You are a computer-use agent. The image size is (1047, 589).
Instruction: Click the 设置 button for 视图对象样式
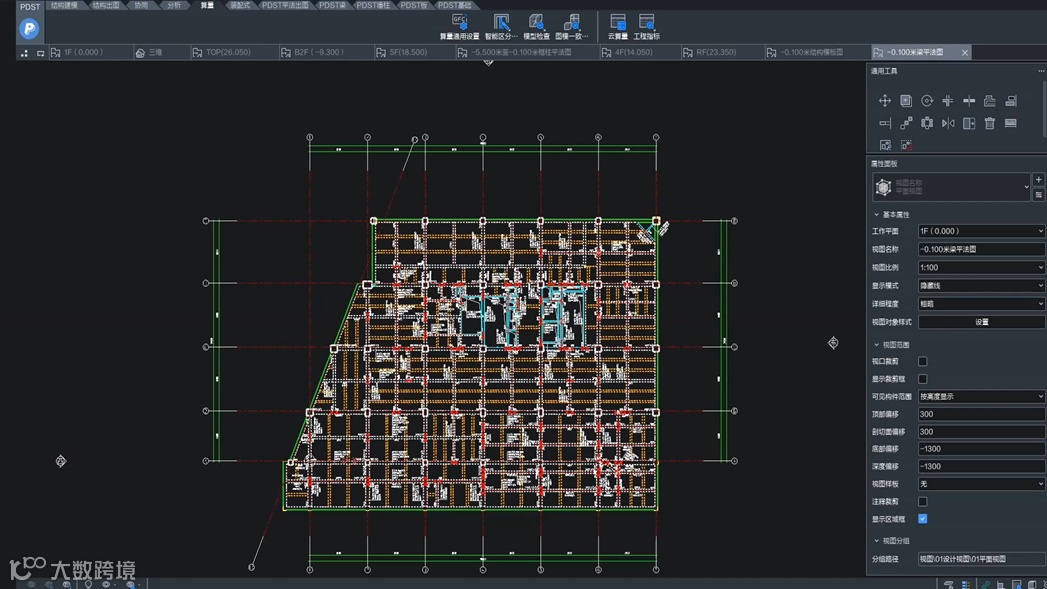coord(981,322)
